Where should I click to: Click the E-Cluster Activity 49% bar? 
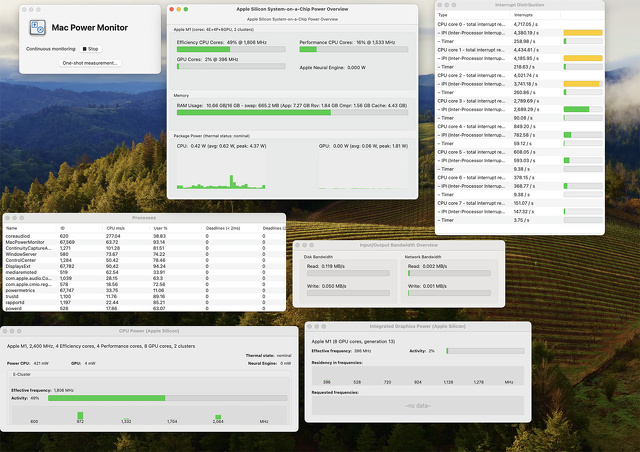tap(167, 398)
